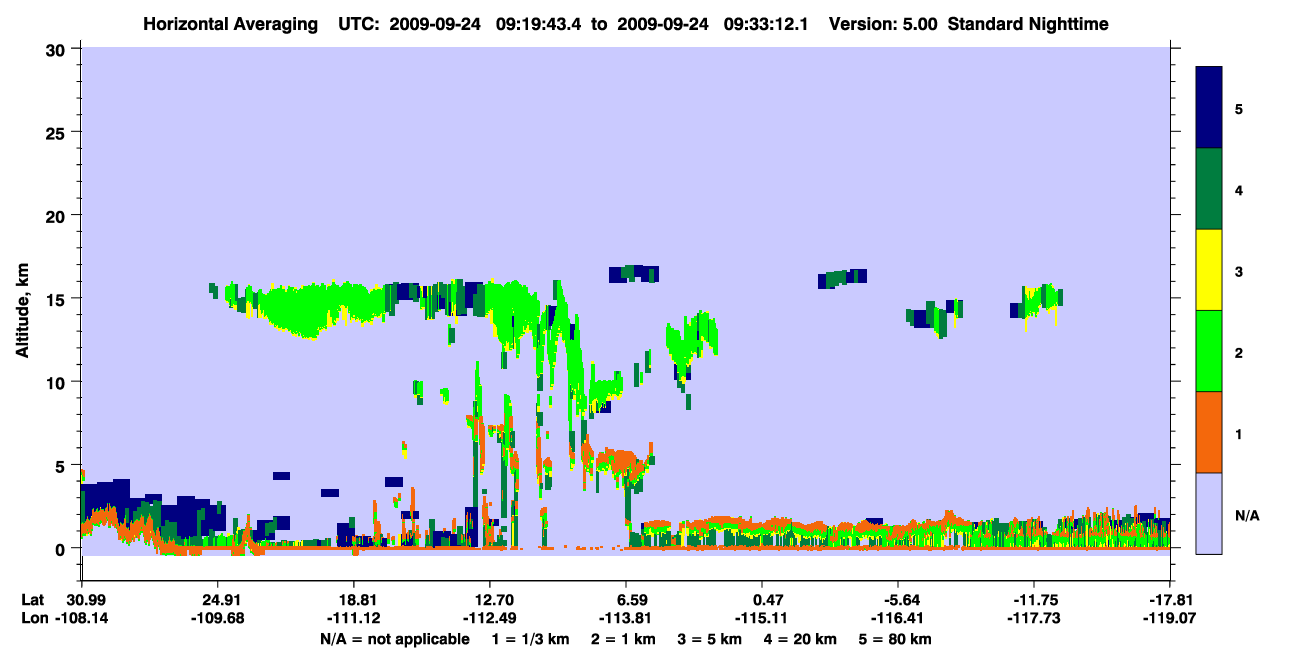Click the y-axis tick label 25
The height and width of the screenshot is (667, 1300).
click(x=56, y=132)
